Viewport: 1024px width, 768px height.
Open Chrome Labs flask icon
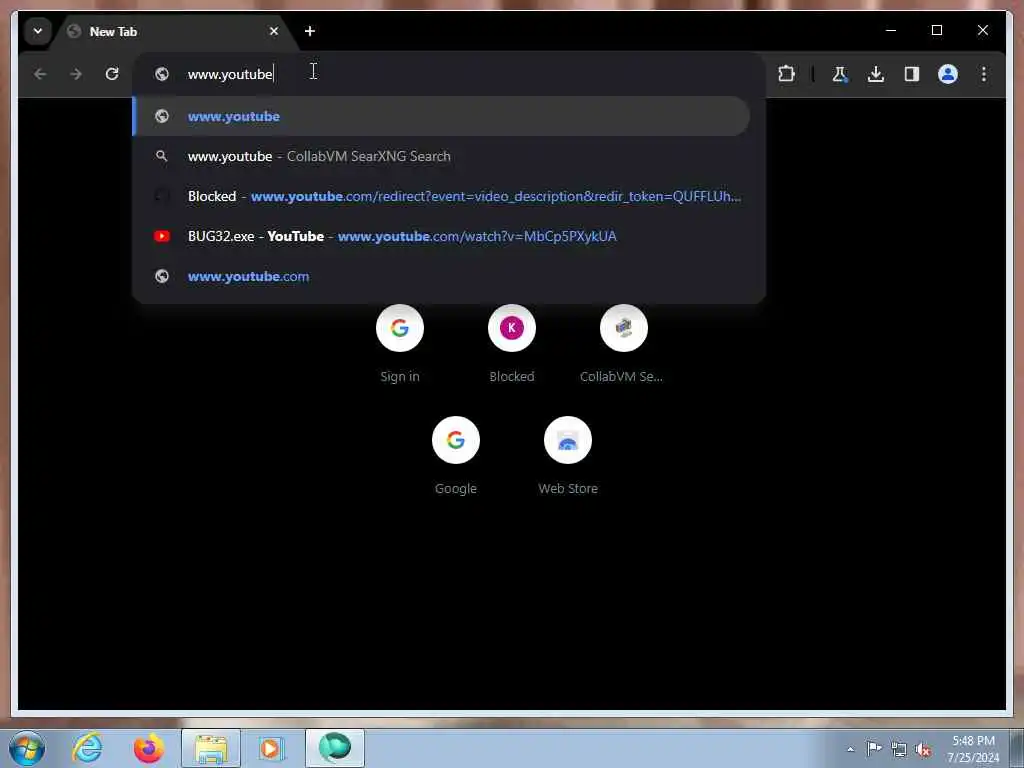[840, 74]
